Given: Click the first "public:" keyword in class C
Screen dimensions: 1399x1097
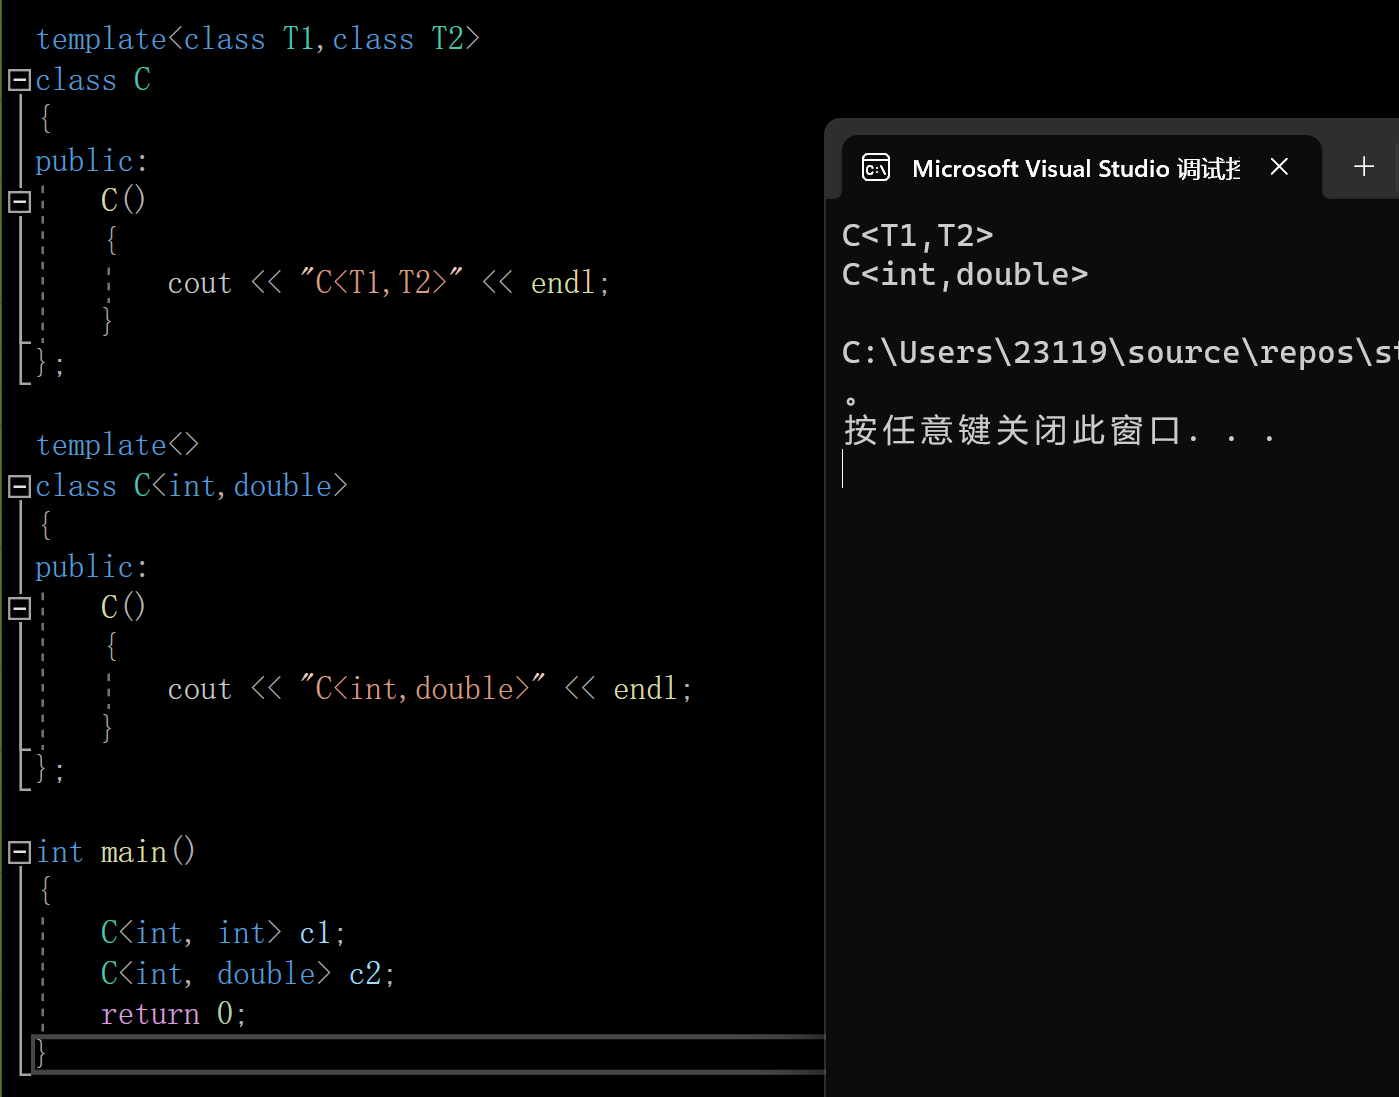Looking at the screenshot, I should 92,161.
